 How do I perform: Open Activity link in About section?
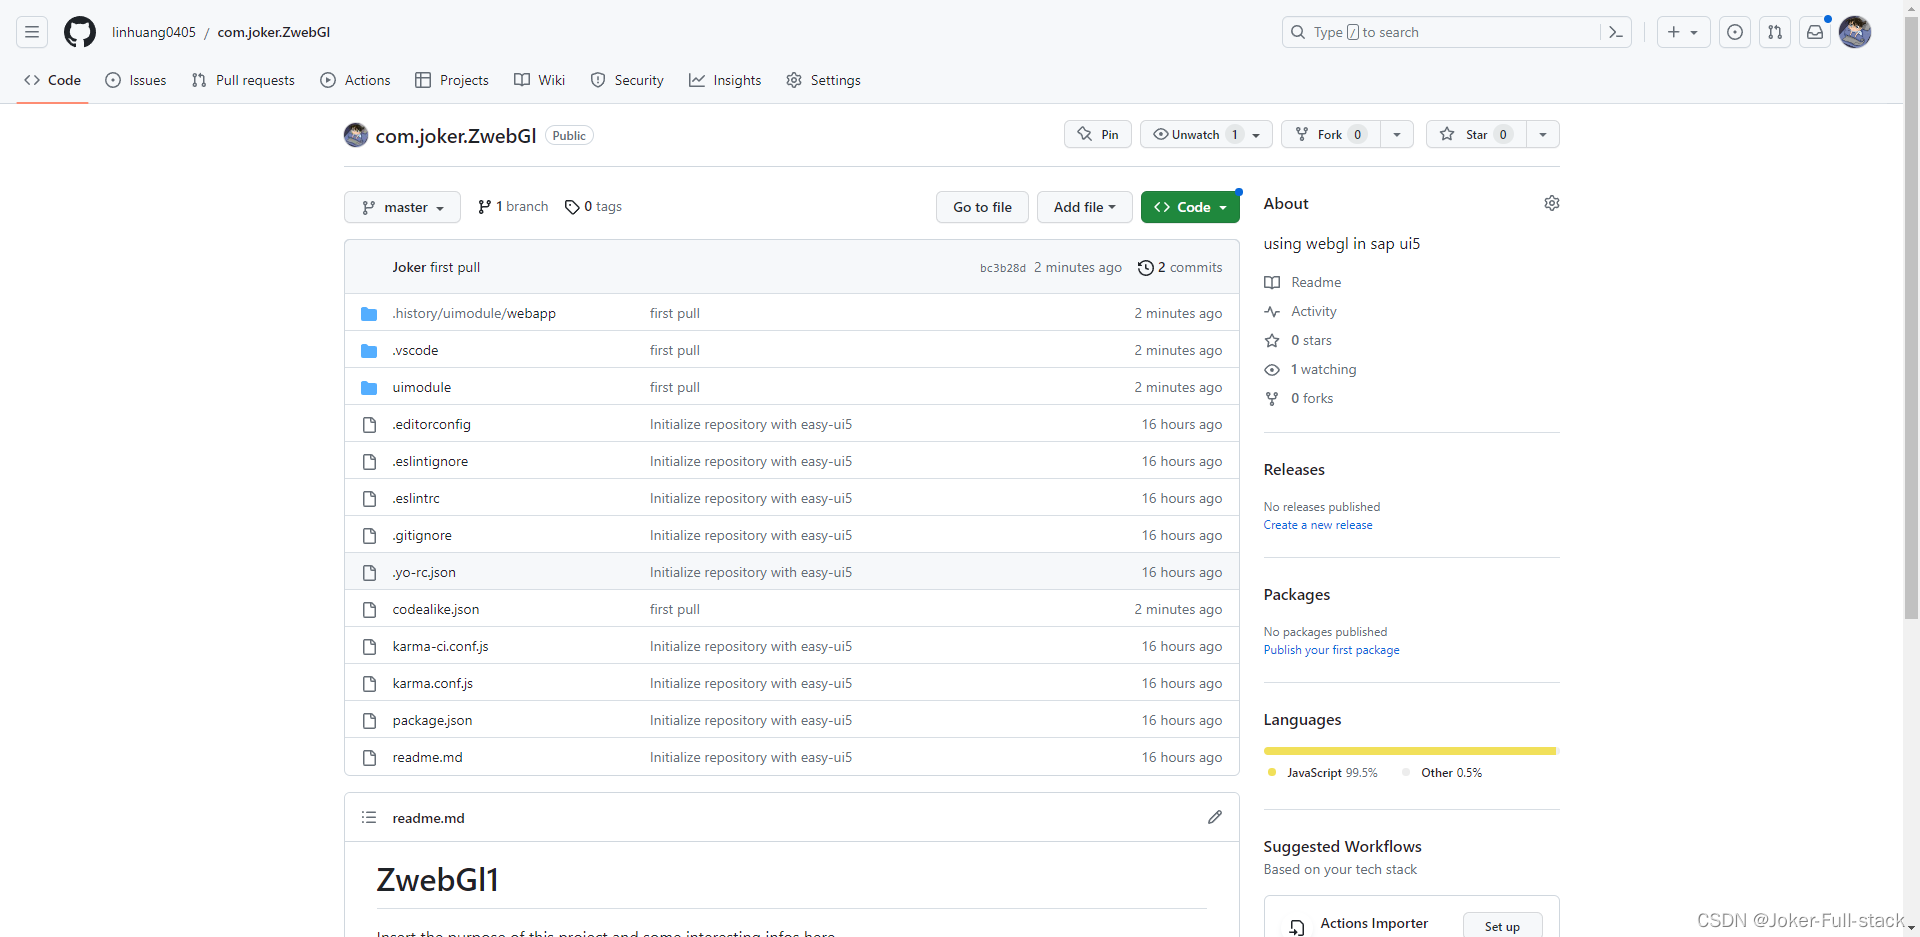pos(1301,311)
